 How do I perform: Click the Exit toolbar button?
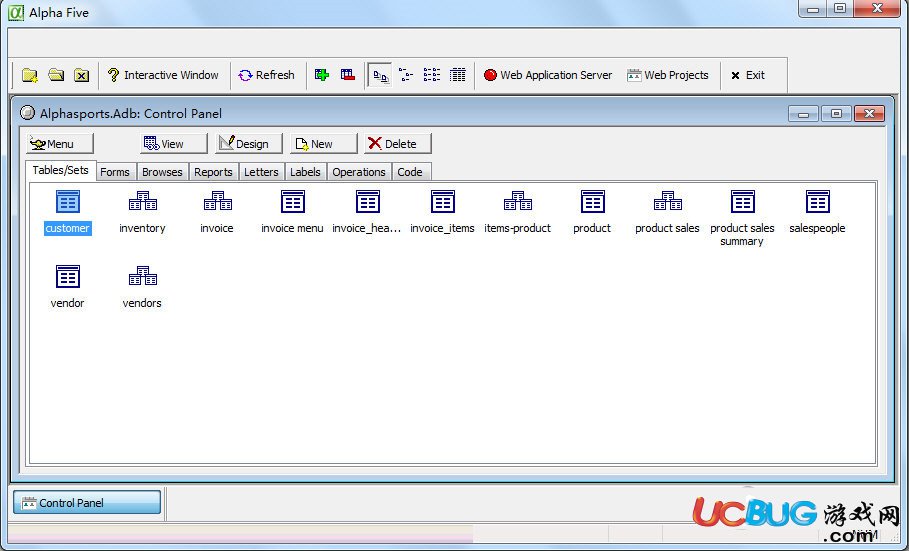point(748,75)
